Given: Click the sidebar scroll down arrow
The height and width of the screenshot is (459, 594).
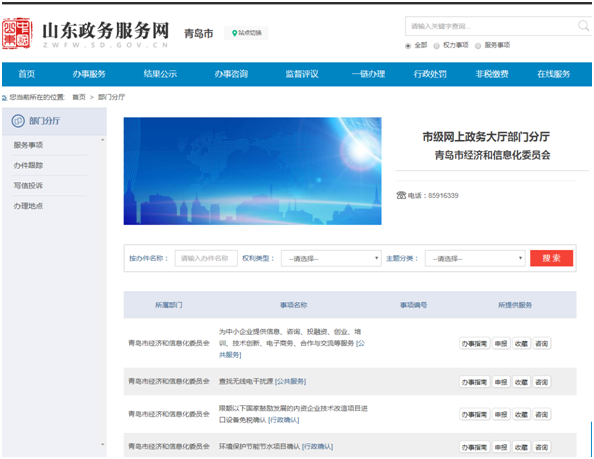Looking at the screenshot, I should [x=102, y=444].
